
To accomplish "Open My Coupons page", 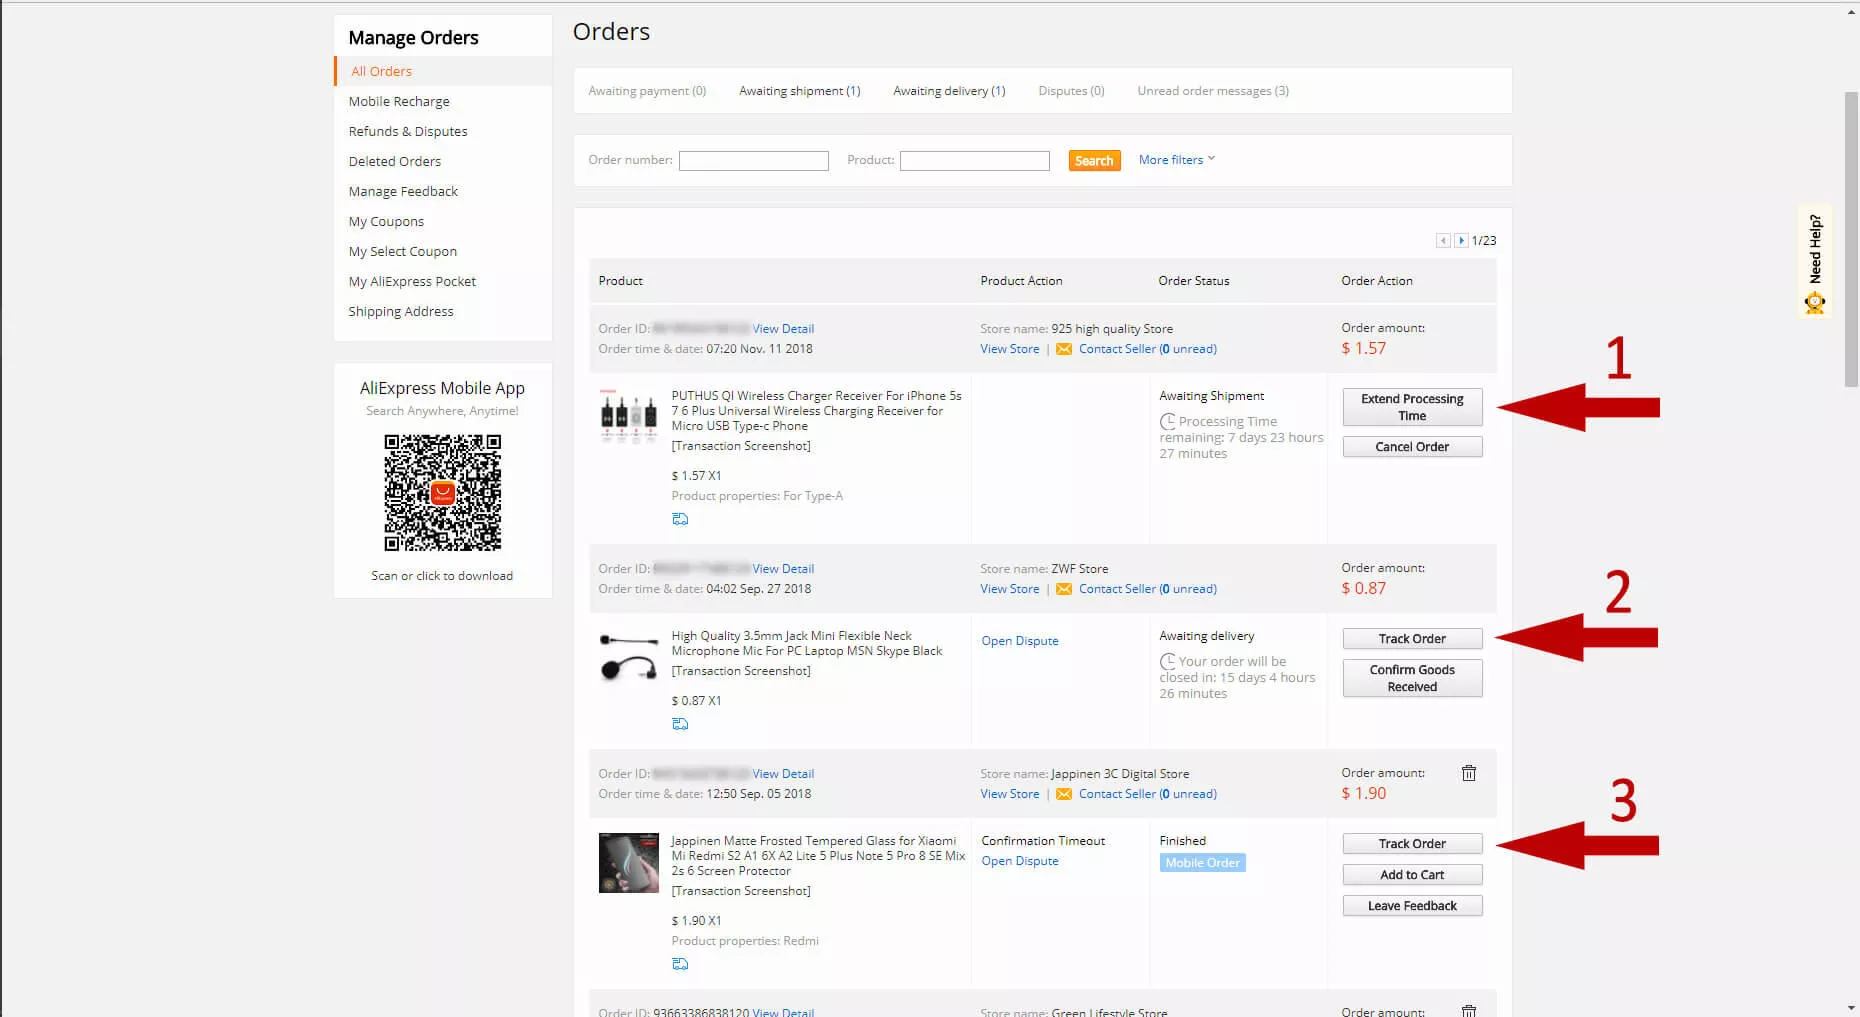I will 386,221.
